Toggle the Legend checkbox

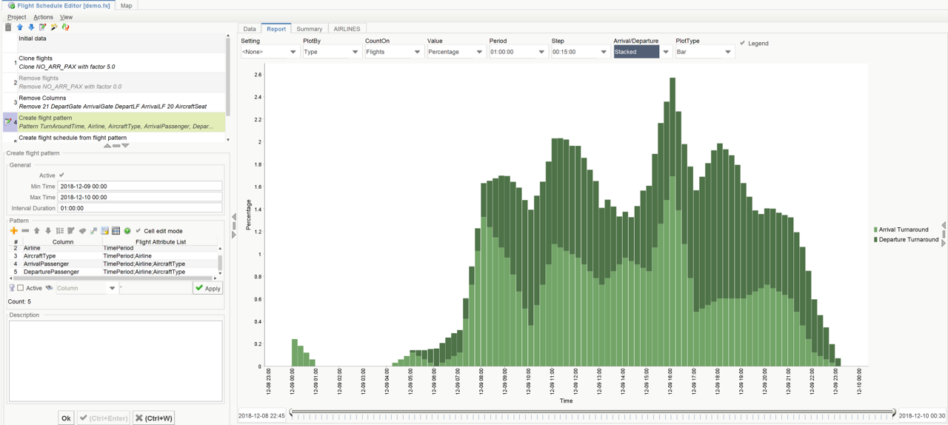point(742,43)
